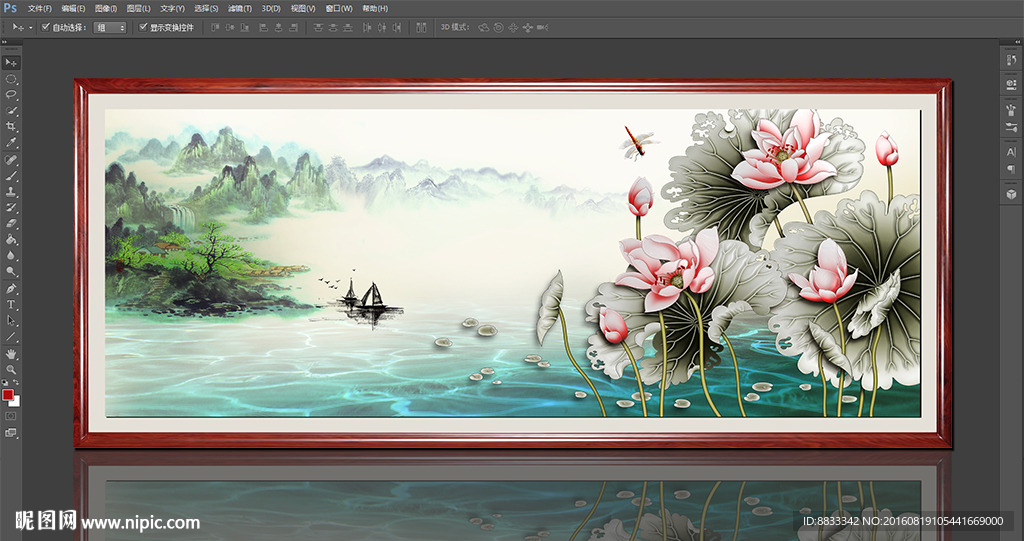Viewport: 1024px width, 541px height.
Task: Click the auto-align layers button
Action: [x=421, y=27]
